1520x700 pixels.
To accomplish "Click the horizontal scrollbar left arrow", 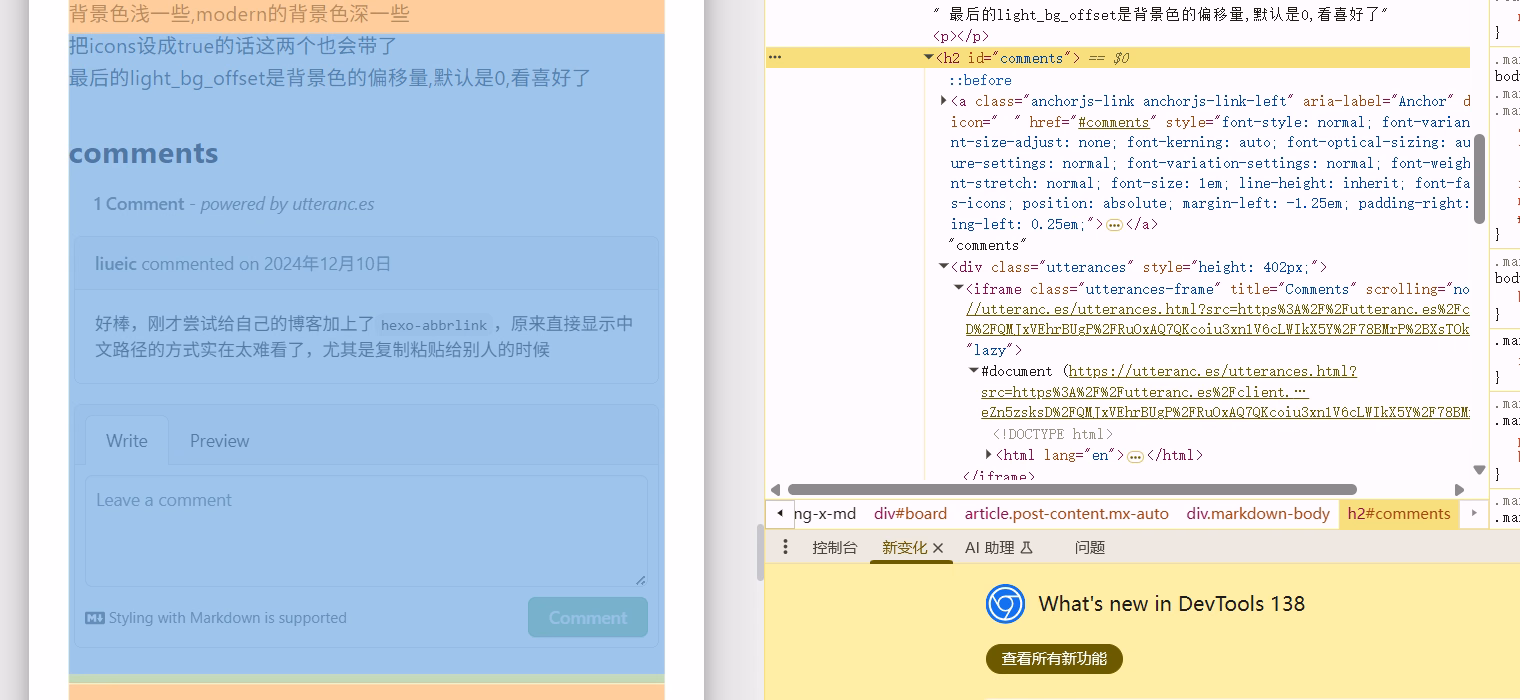I will (775, 490).
